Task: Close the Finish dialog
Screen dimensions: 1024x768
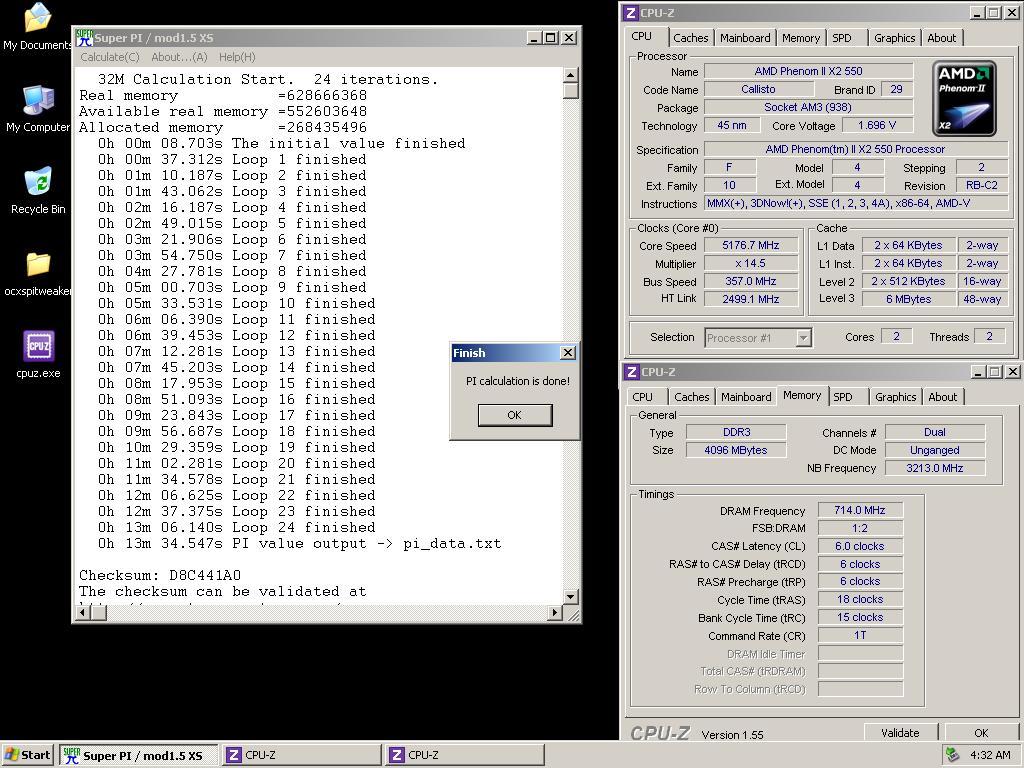Action: click(x=568, y=353)
